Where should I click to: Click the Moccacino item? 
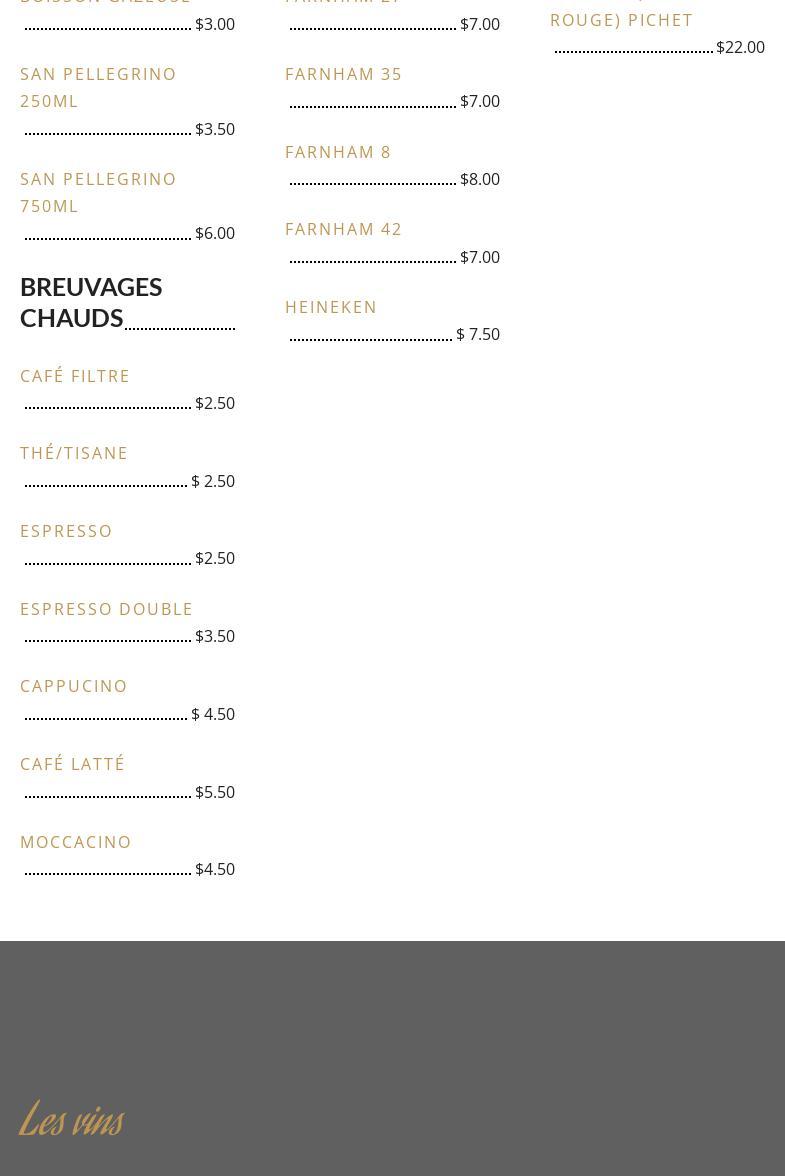click(x=76, y=842)
